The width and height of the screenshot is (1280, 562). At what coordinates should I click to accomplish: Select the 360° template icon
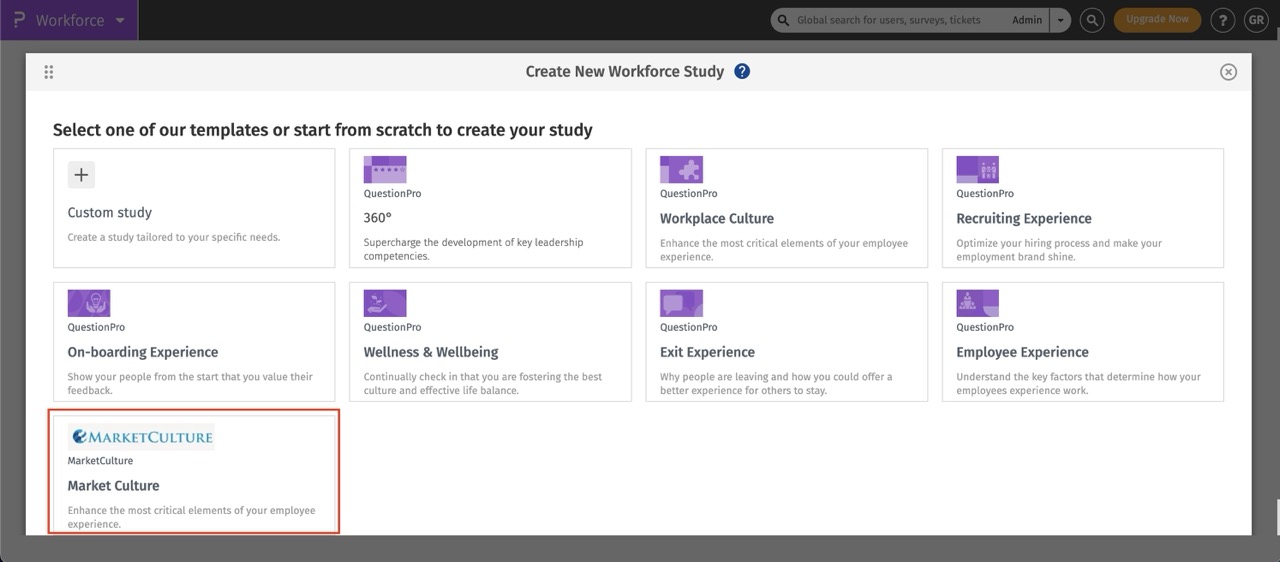(x=385, y=169)
